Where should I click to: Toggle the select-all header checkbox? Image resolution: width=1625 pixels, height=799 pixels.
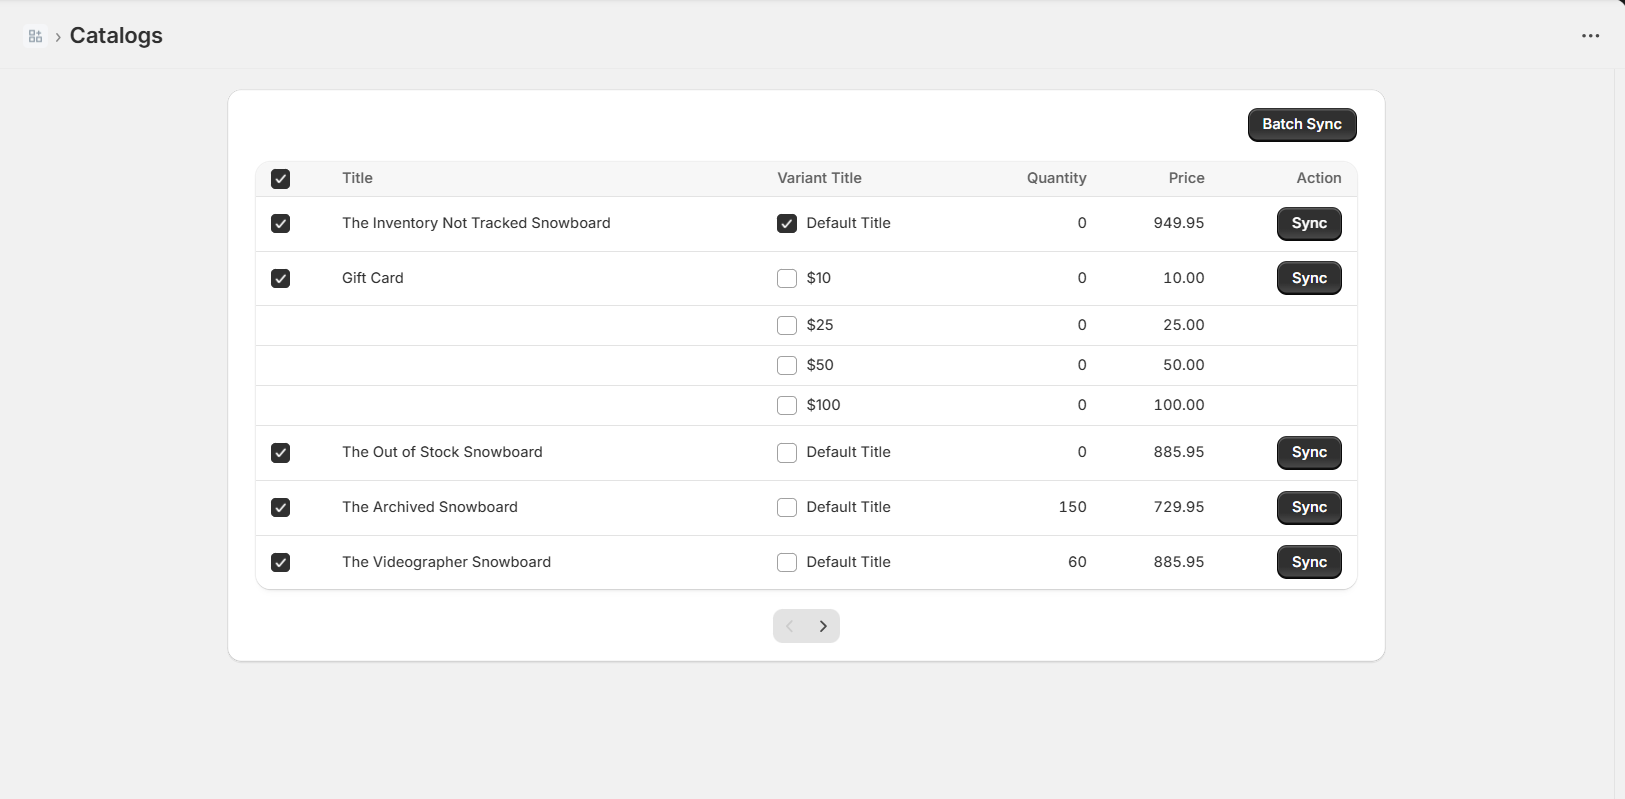(281, 179)
